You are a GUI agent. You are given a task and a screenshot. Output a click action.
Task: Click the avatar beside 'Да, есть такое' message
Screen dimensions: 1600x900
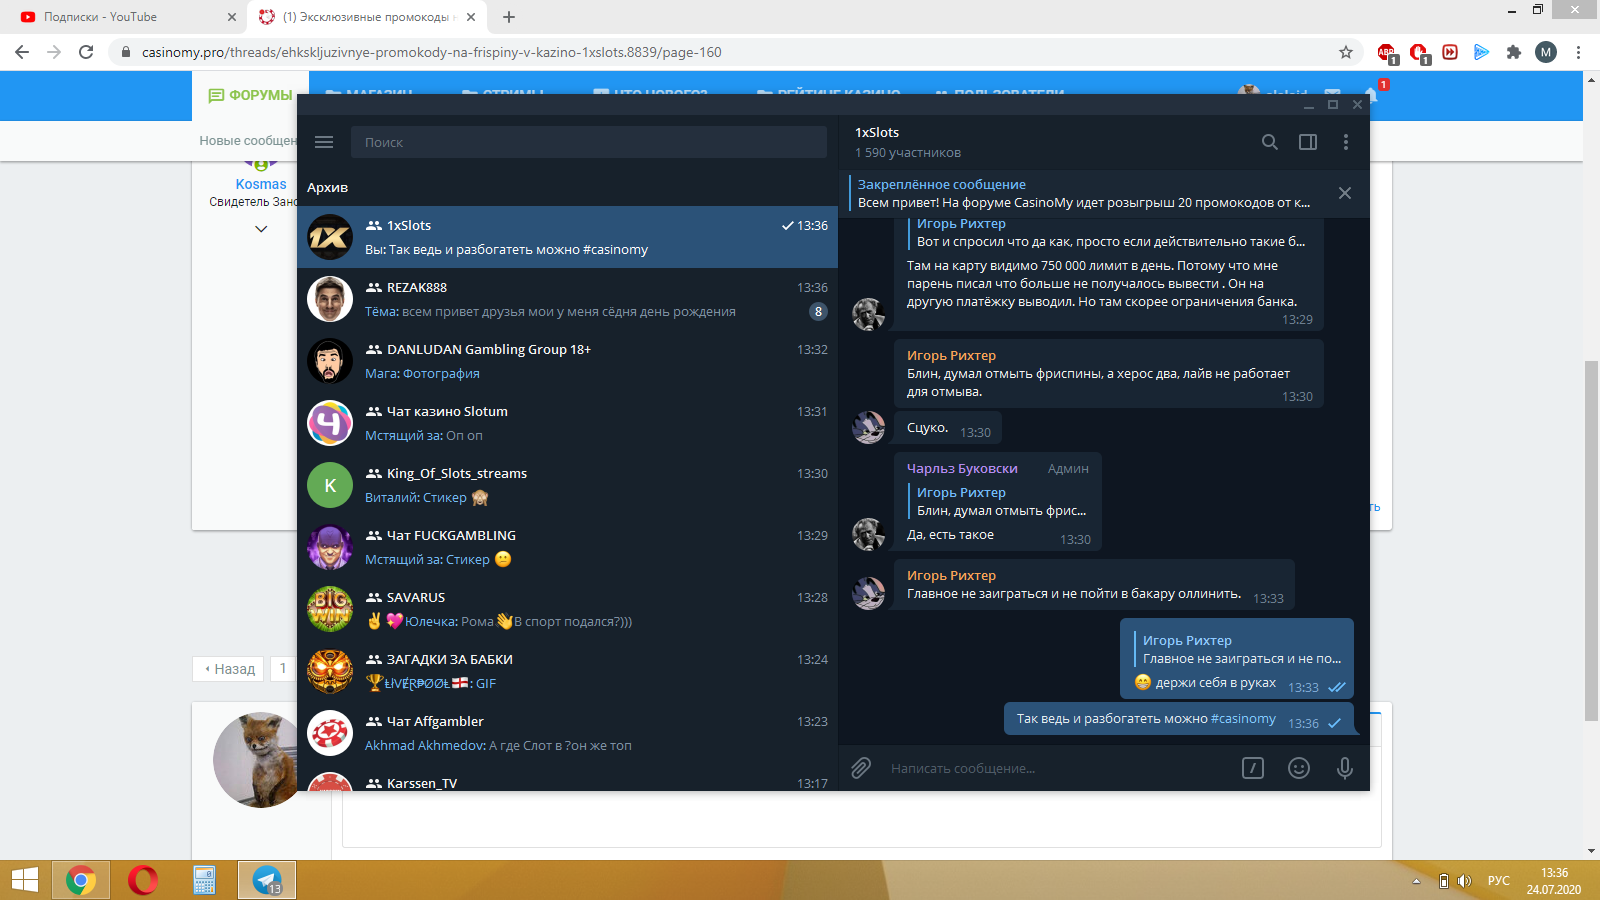[x=868, y=534]
